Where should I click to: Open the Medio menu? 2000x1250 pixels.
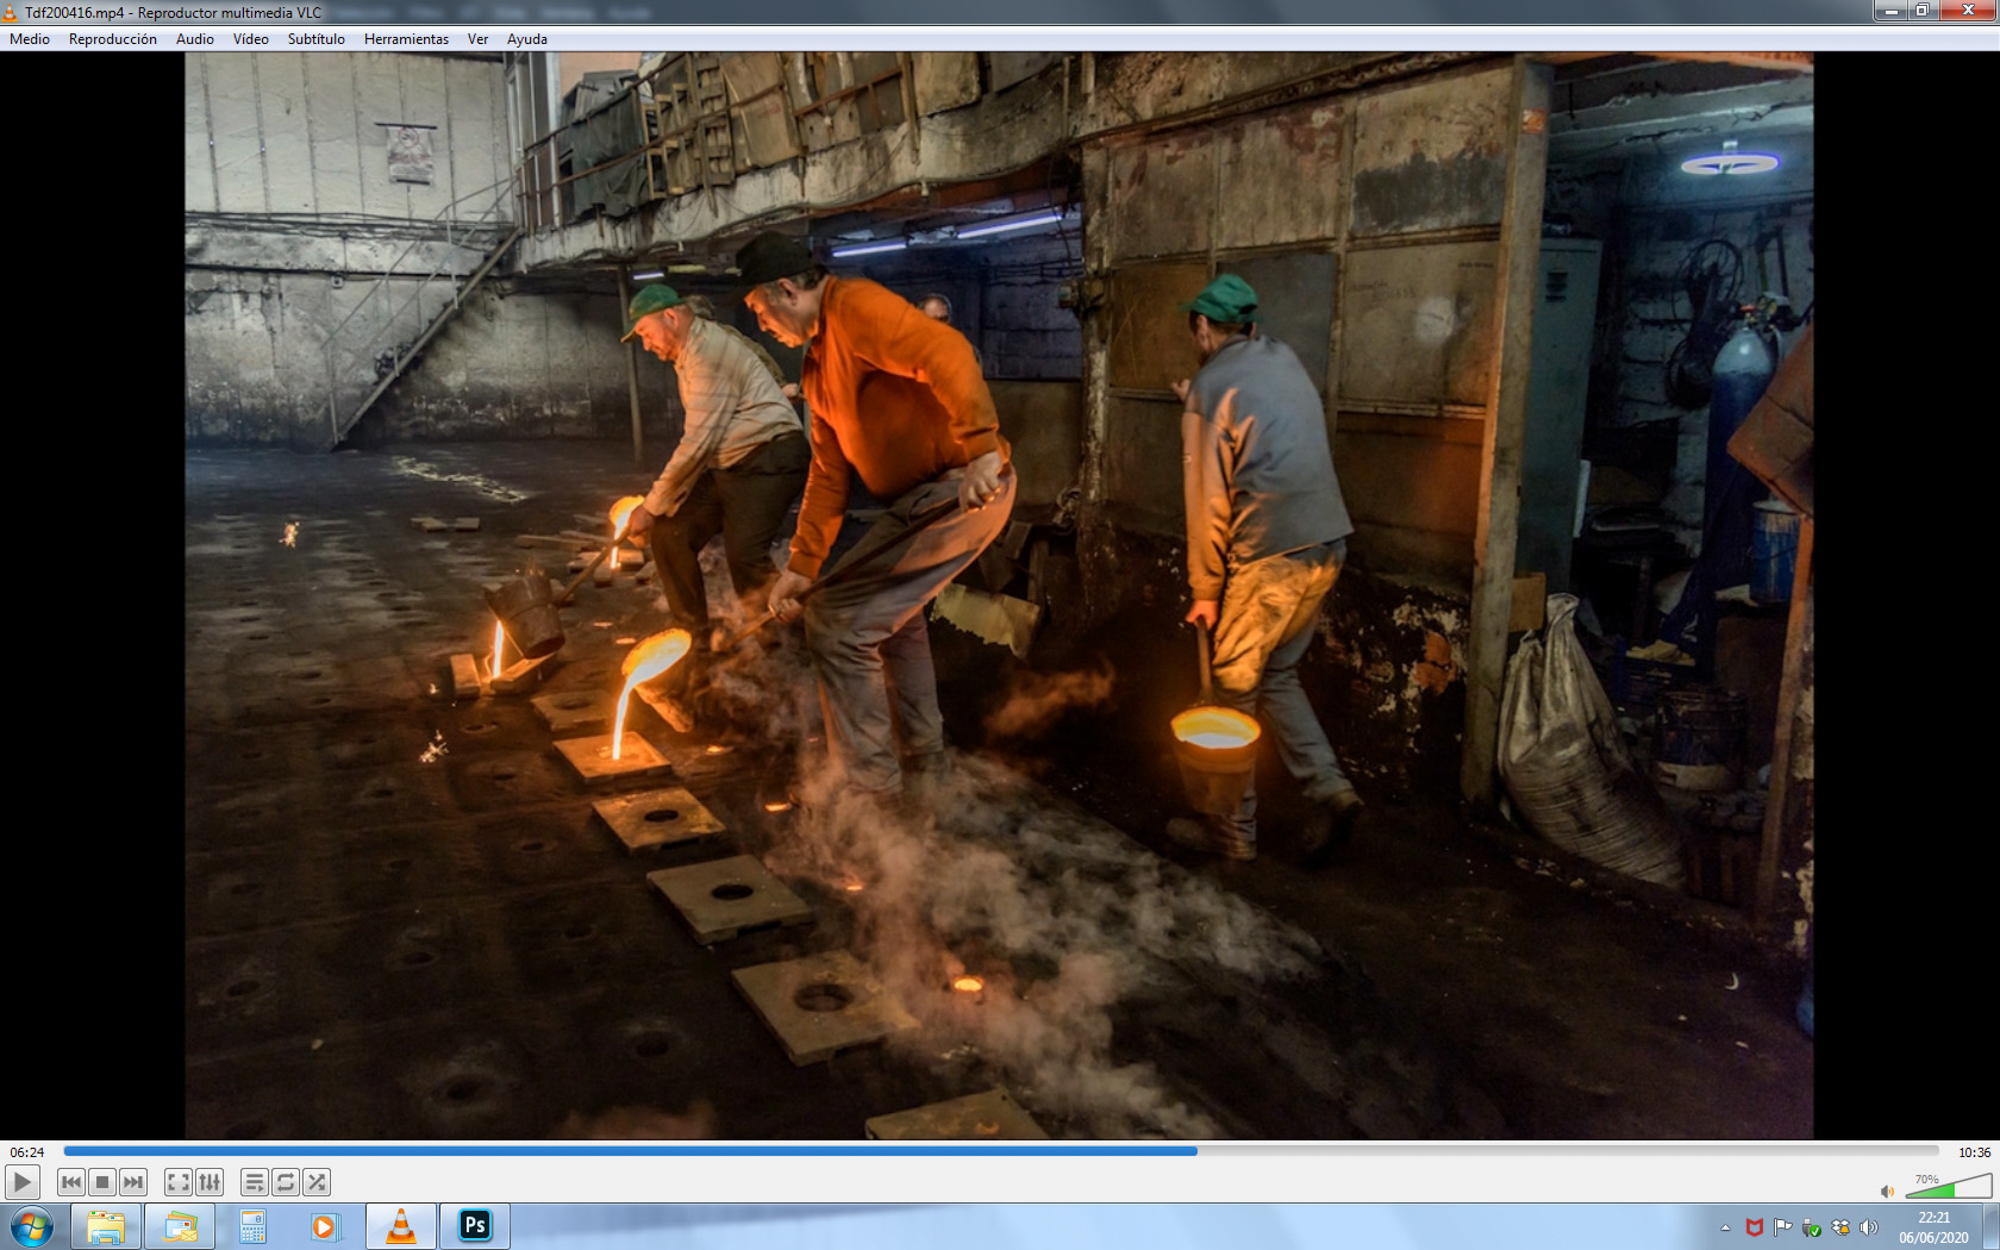tap(29, 39)
